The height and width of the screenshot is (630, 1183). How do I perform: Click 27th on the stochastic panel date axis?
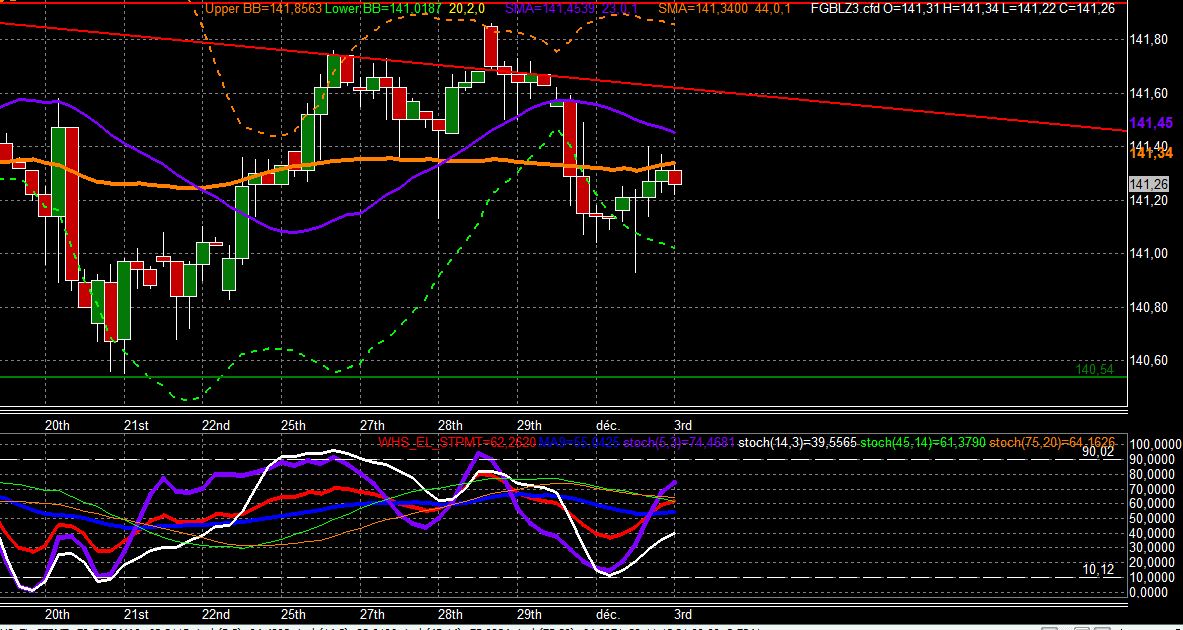372,614
